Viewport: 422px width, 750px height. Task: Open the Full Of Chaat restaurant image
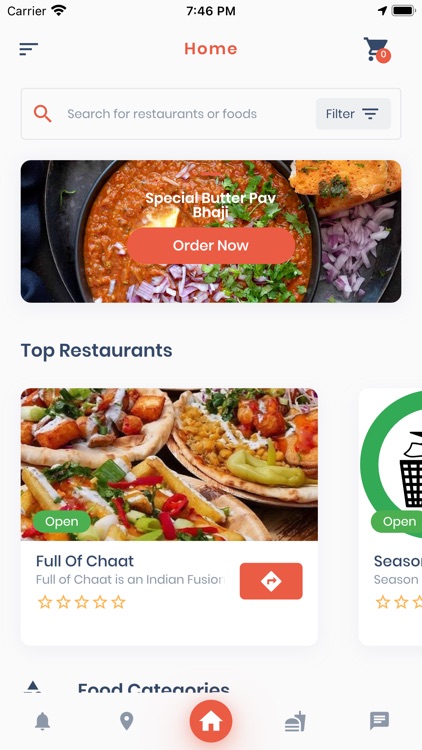[x=169, y=464]
